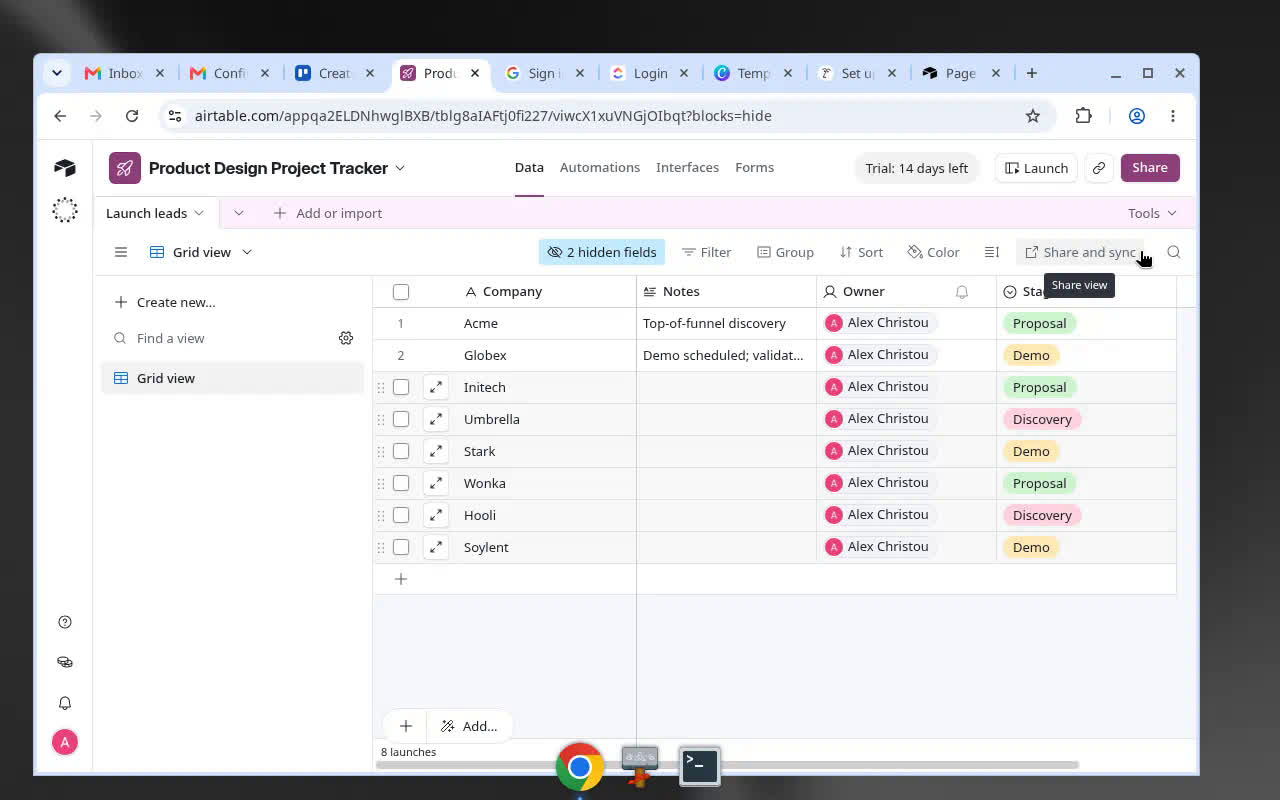Open Sort options
This screenshot has width=1280, height=800.
click(x=861, y=252)
